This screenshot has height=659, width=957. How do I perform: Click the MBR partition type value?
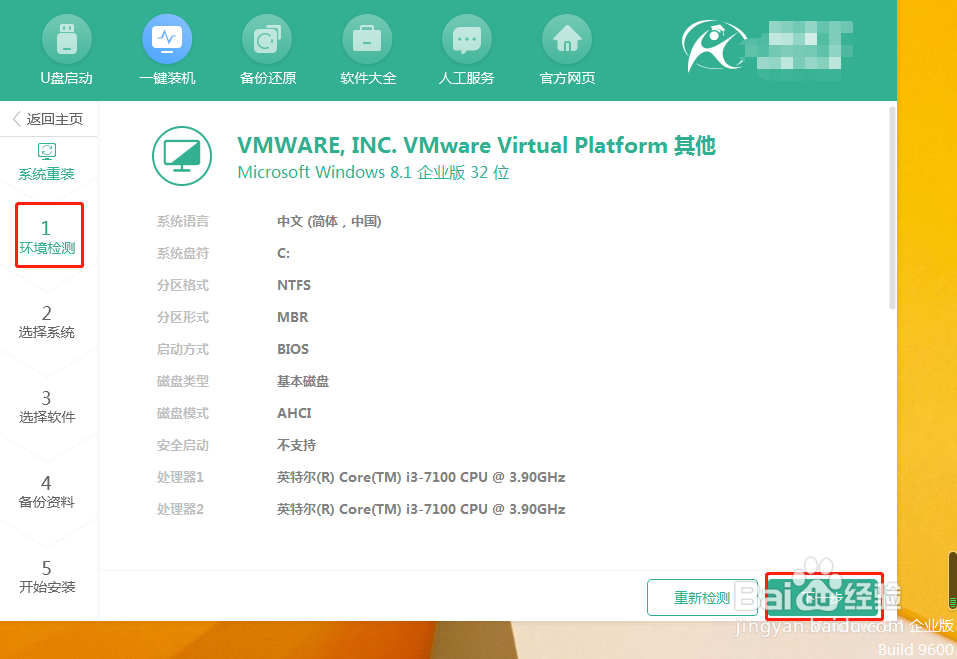pyautogui.click(x=292, y=317)
